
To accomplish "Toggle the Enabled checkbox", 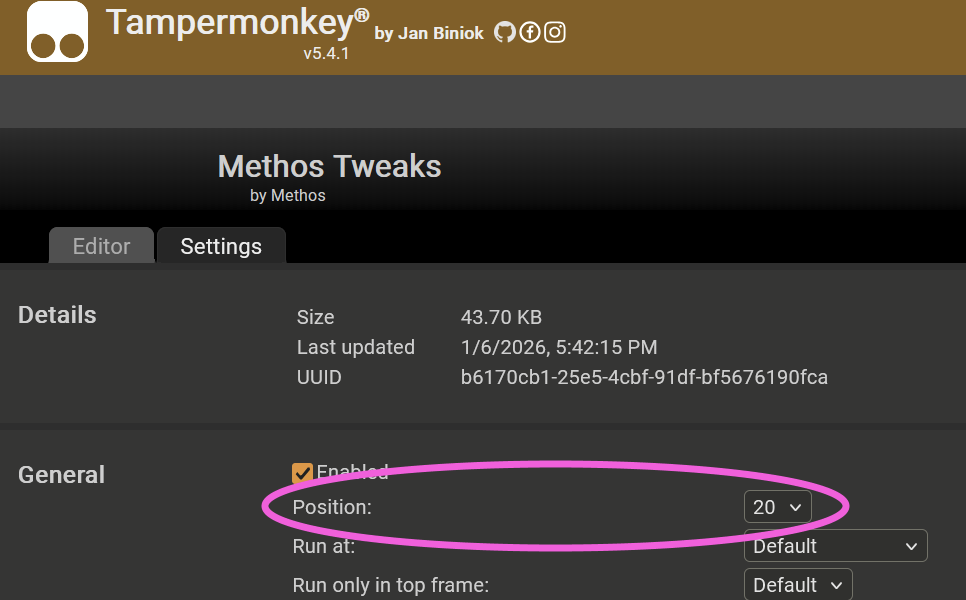I will point(302,473).
